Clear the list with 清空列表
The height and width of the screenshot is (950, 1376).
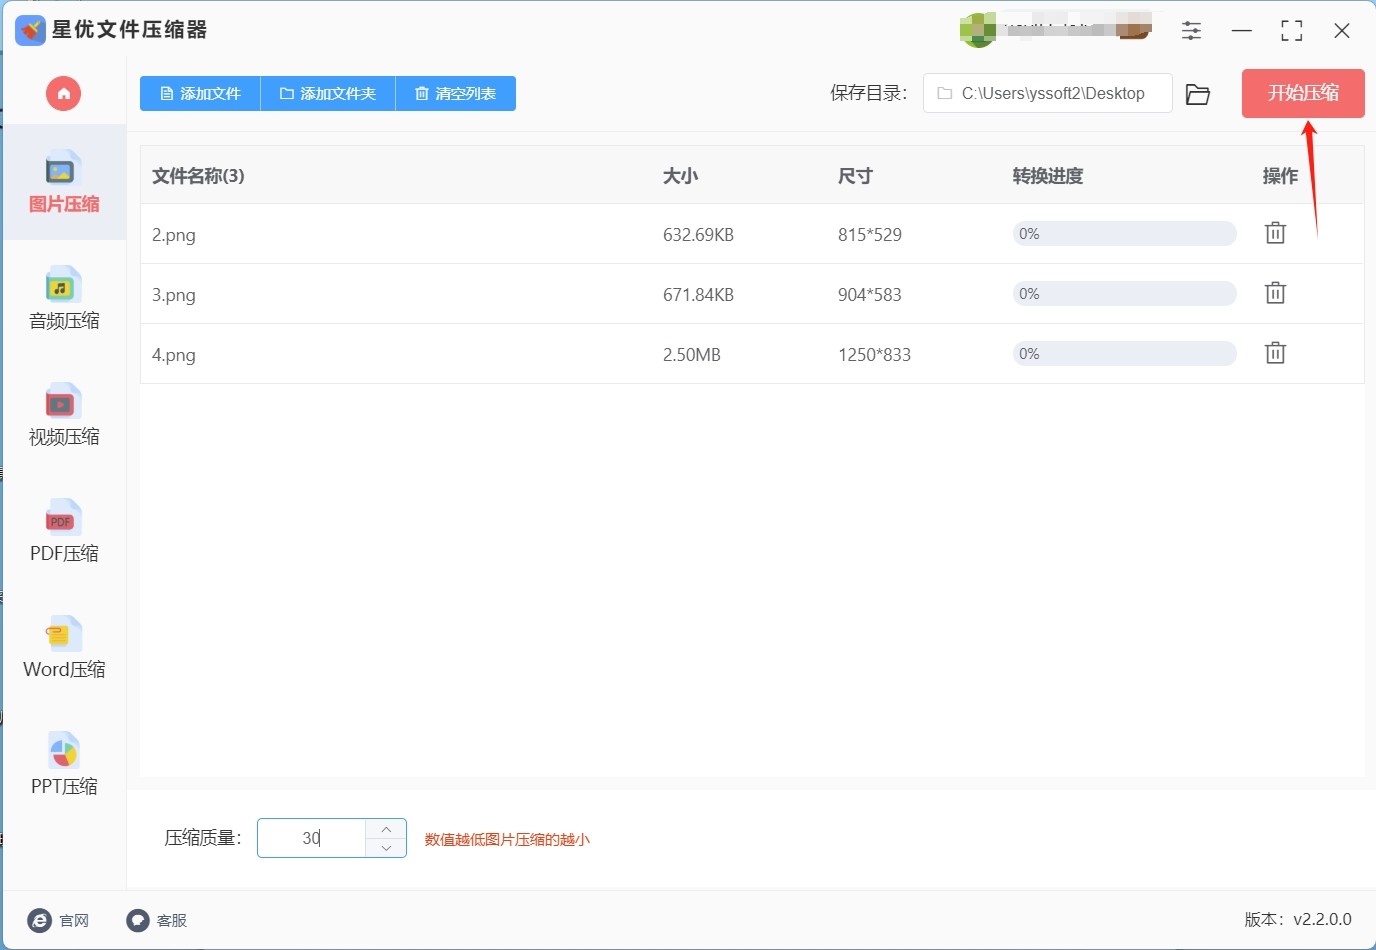pyautogui.click(x=456, y=94)
